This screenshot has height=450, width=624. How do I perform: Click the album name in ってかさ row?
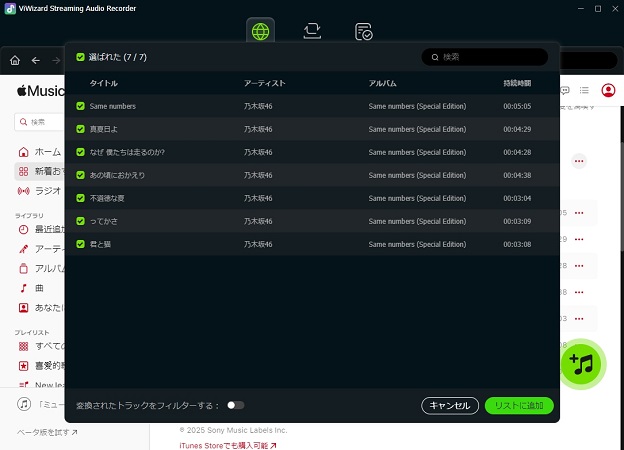417,221
